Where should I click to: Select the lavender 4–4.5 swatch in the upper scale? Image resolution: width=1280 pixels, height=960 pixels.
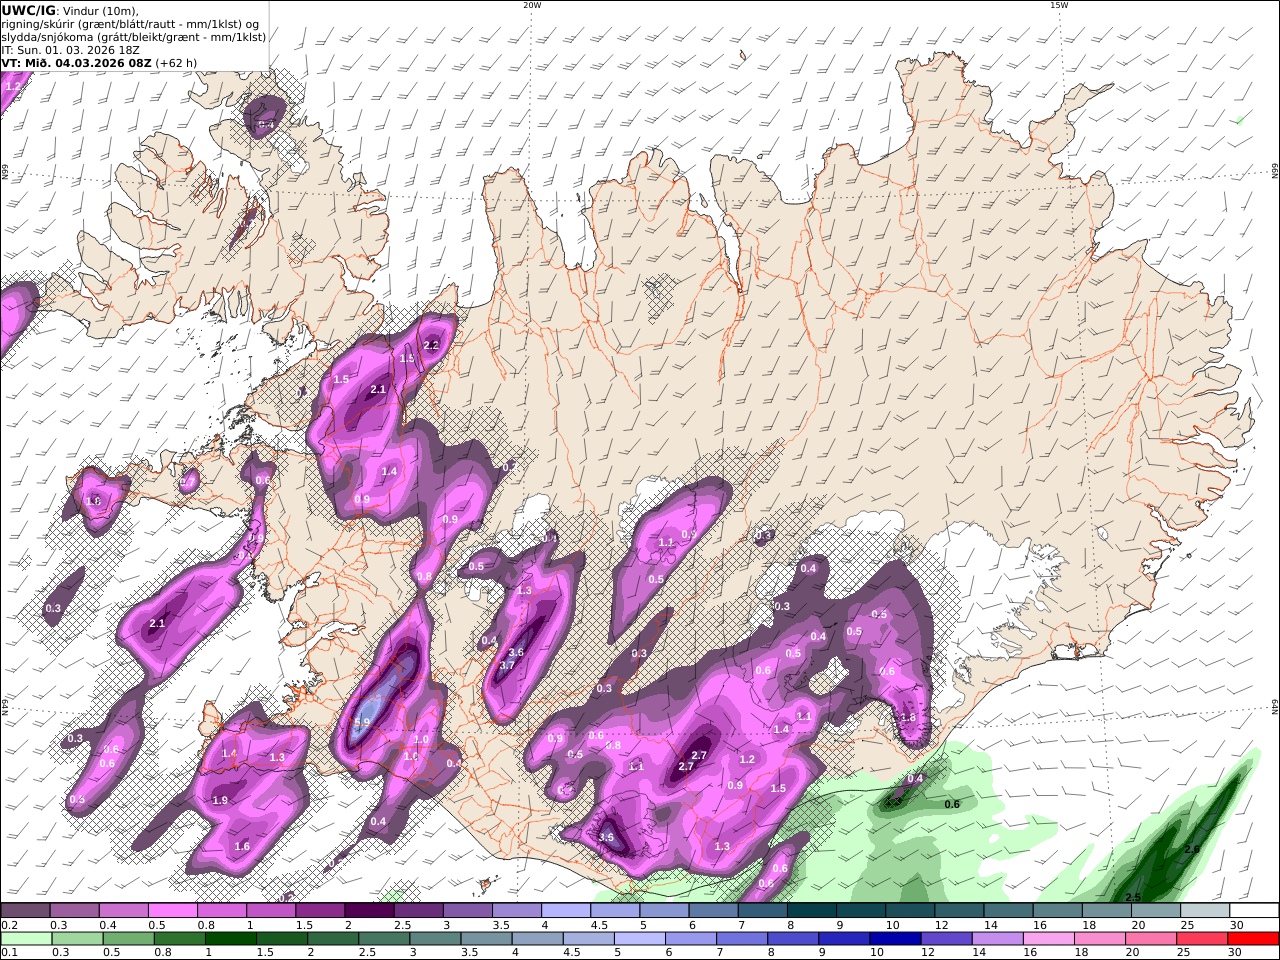(566, 910)
